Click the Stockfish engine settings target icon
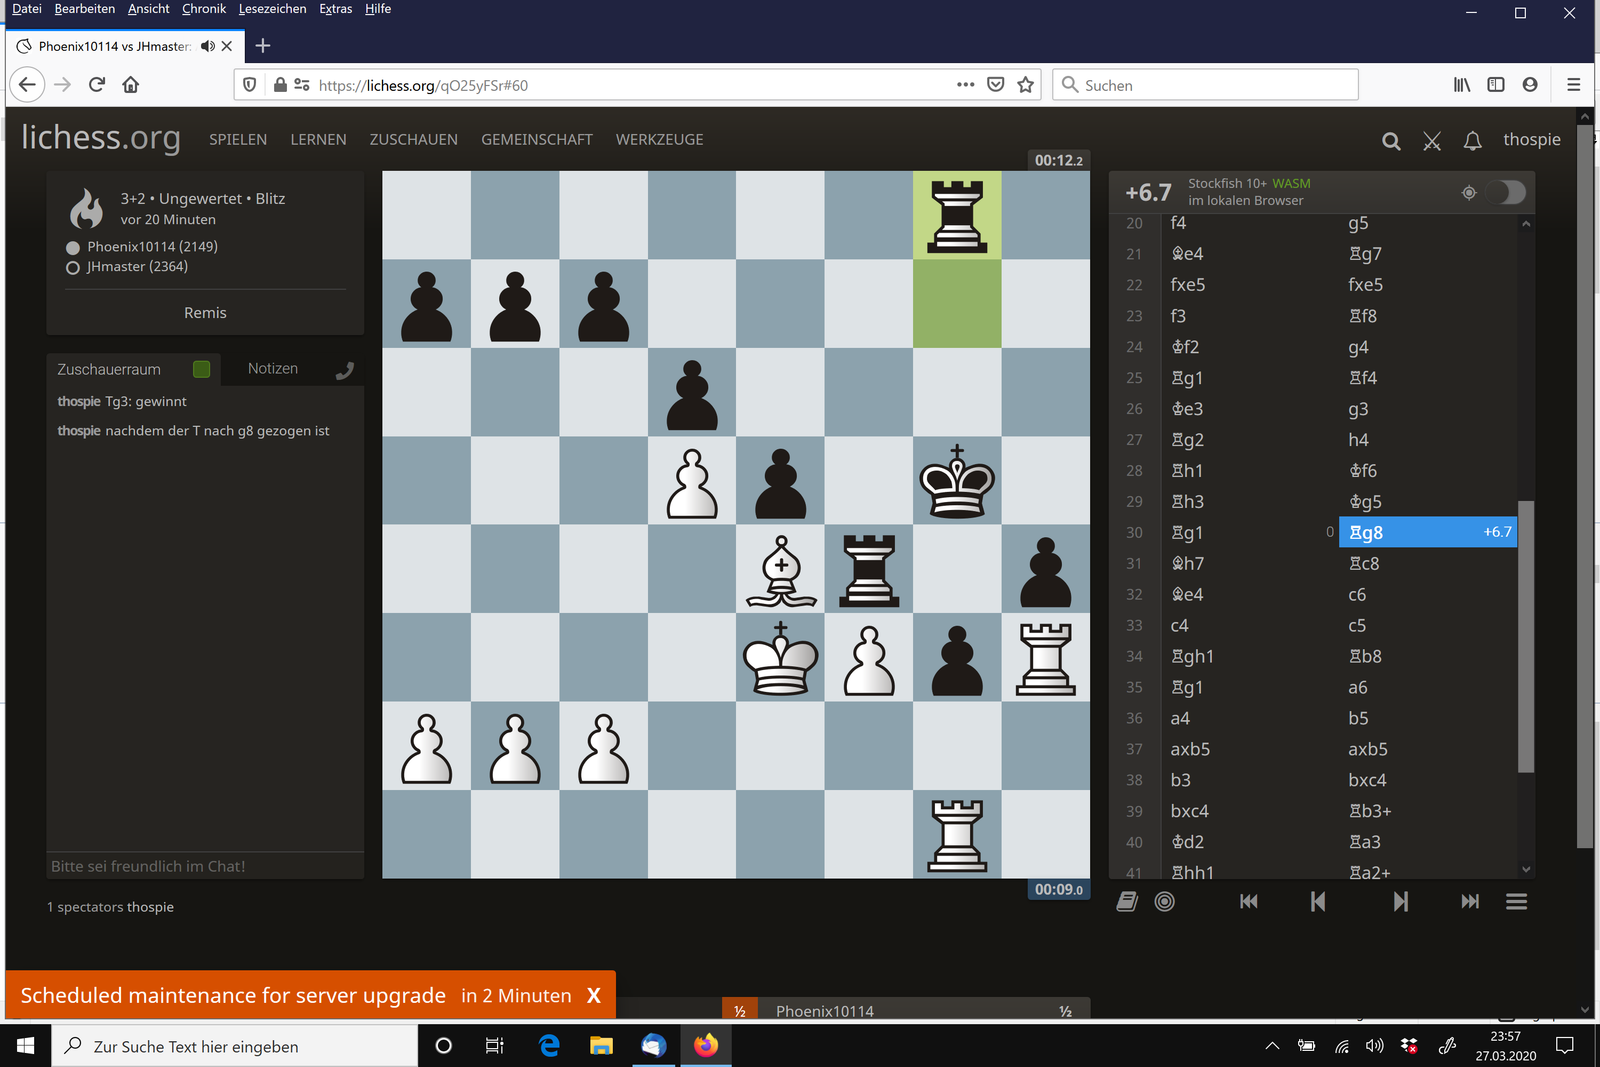This screenshot has width=1600, height=1067. [1469, 192]
